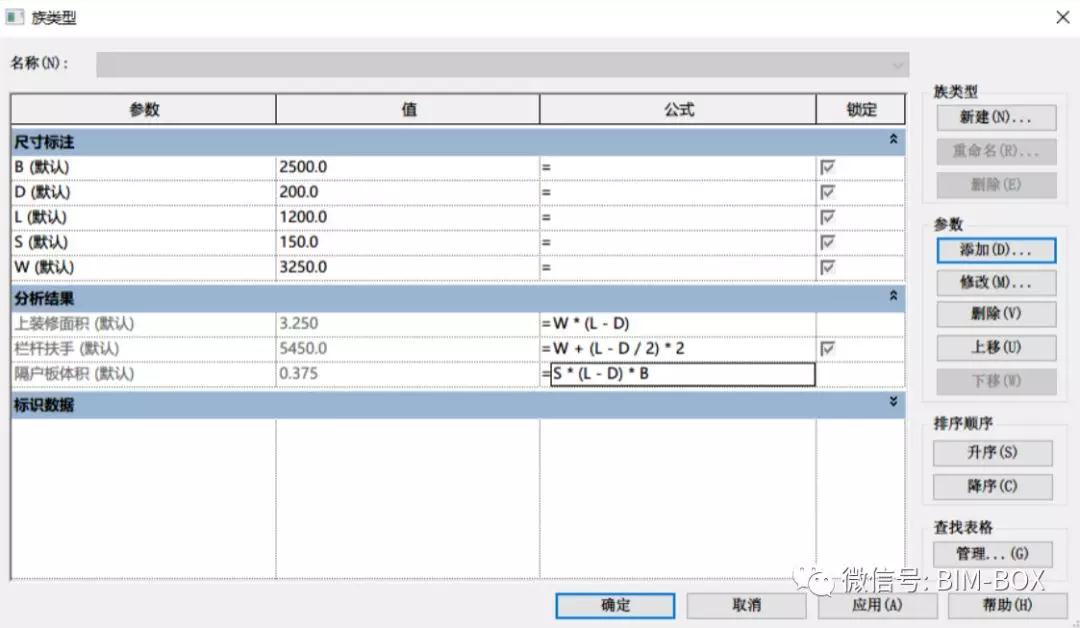Open lookup tables via 管理(G) button

(993, 554)
